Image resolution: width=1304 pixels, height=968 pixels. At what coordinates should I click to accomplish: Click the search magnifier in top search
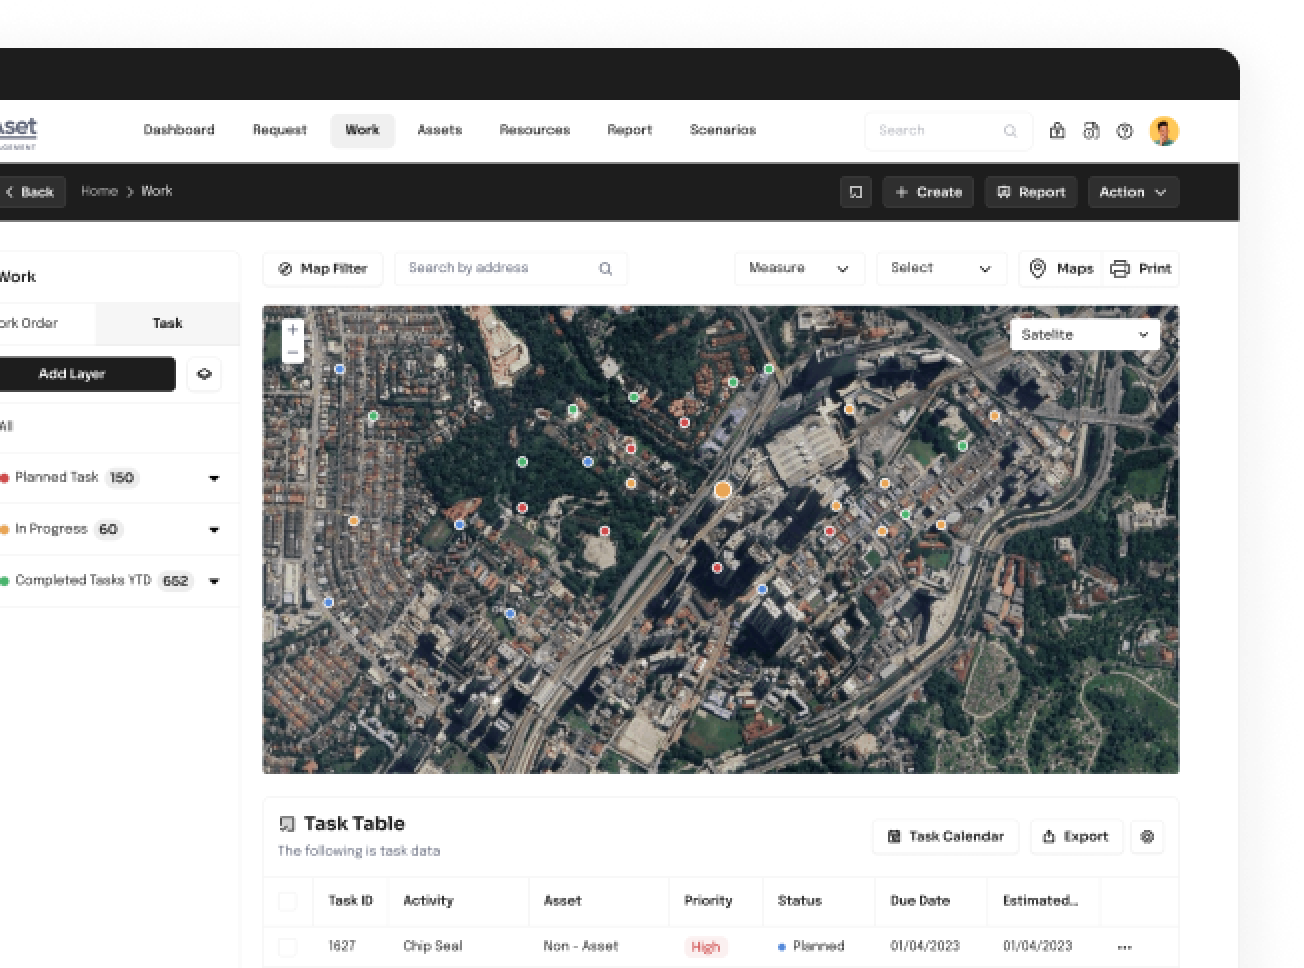[1010, 131]
